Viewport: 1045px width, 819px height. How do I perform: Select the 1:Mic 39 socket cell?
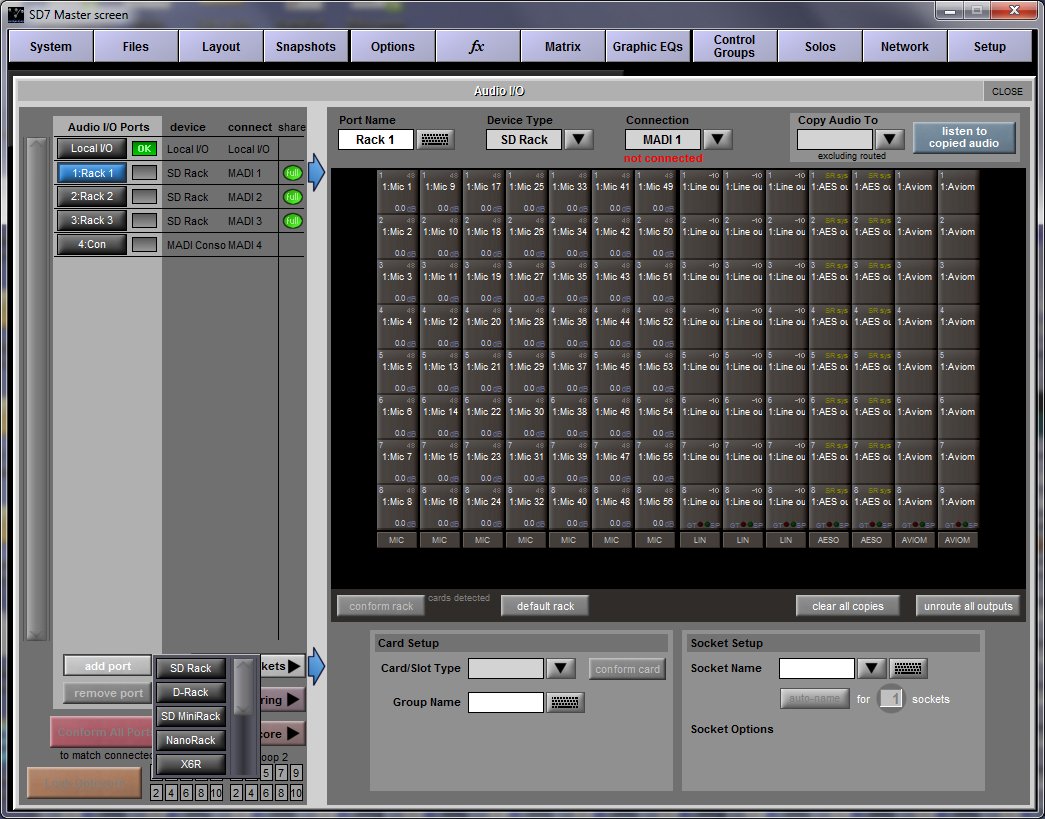tap(569, 462)
